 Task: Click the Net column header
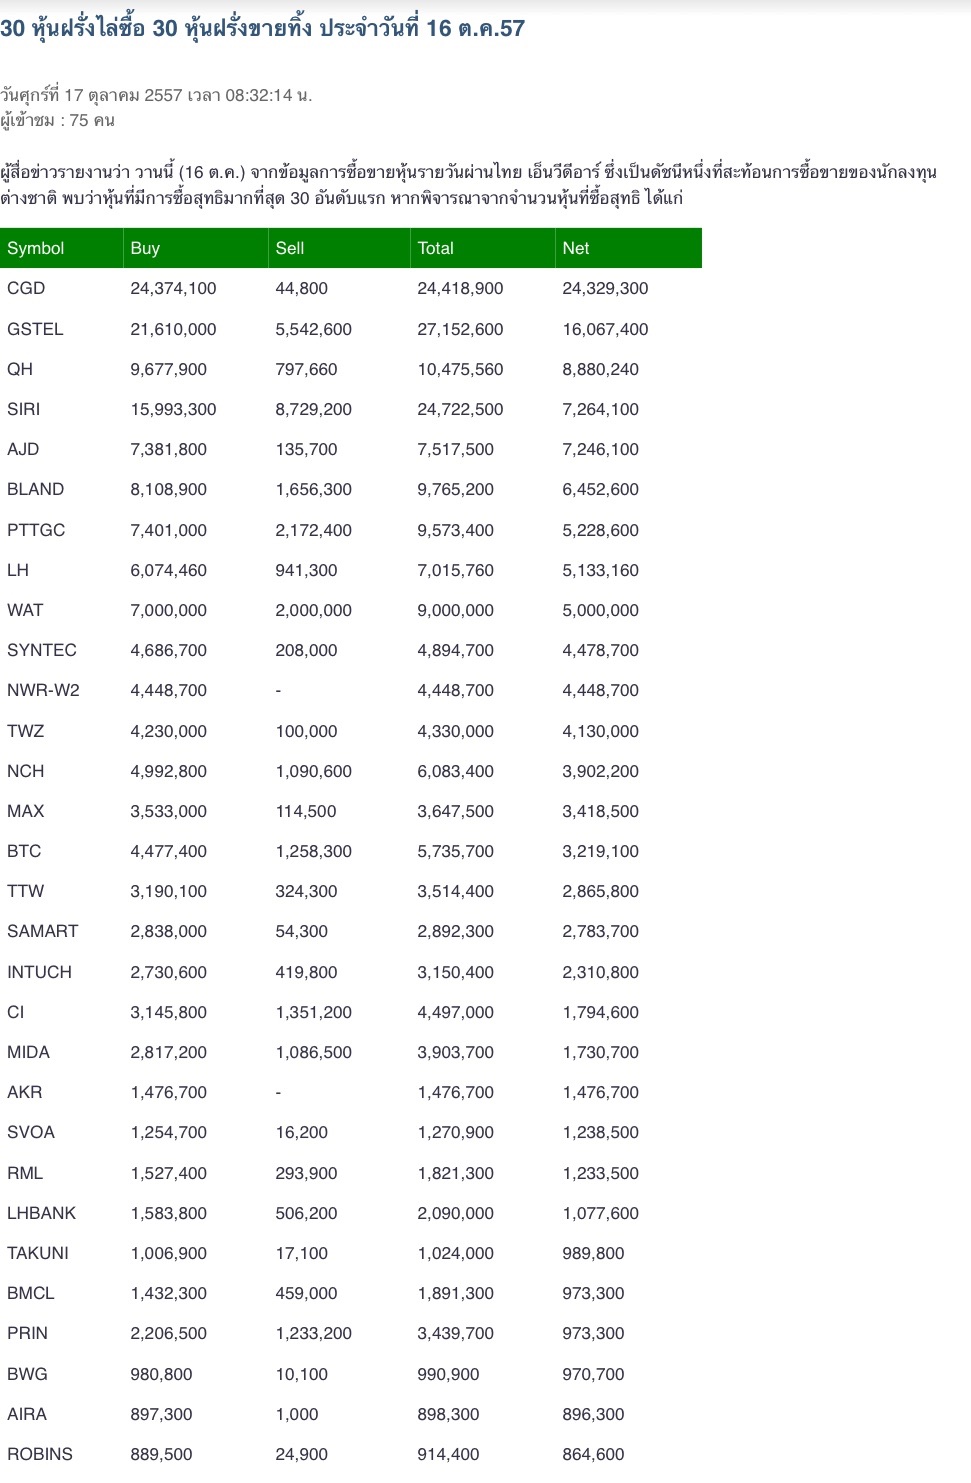(x=576, y=248)
